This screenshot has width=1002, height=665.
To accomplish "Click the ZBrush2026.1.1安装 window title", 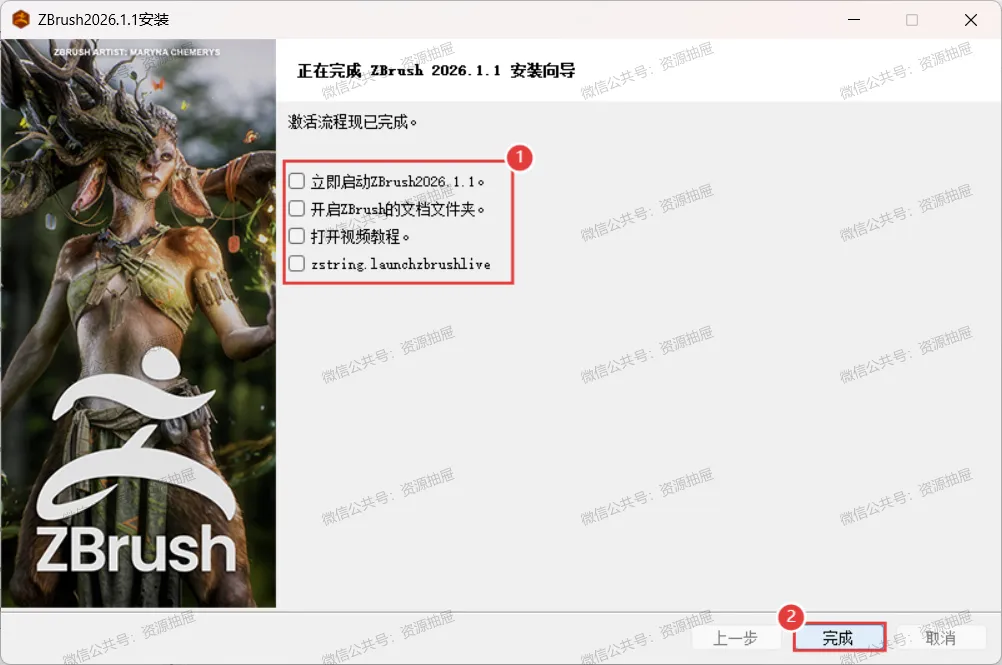I will pos(103,20).
